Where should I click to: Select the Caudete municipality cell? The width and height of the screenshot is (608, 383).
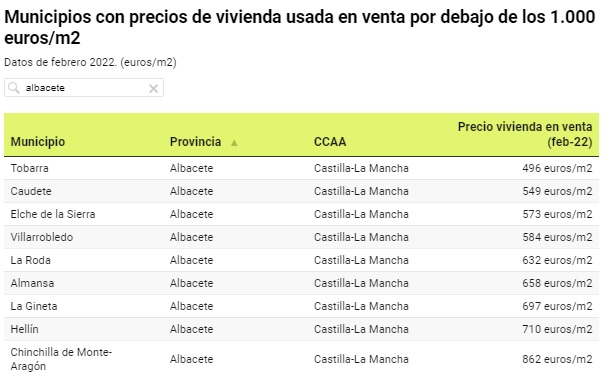31,191
